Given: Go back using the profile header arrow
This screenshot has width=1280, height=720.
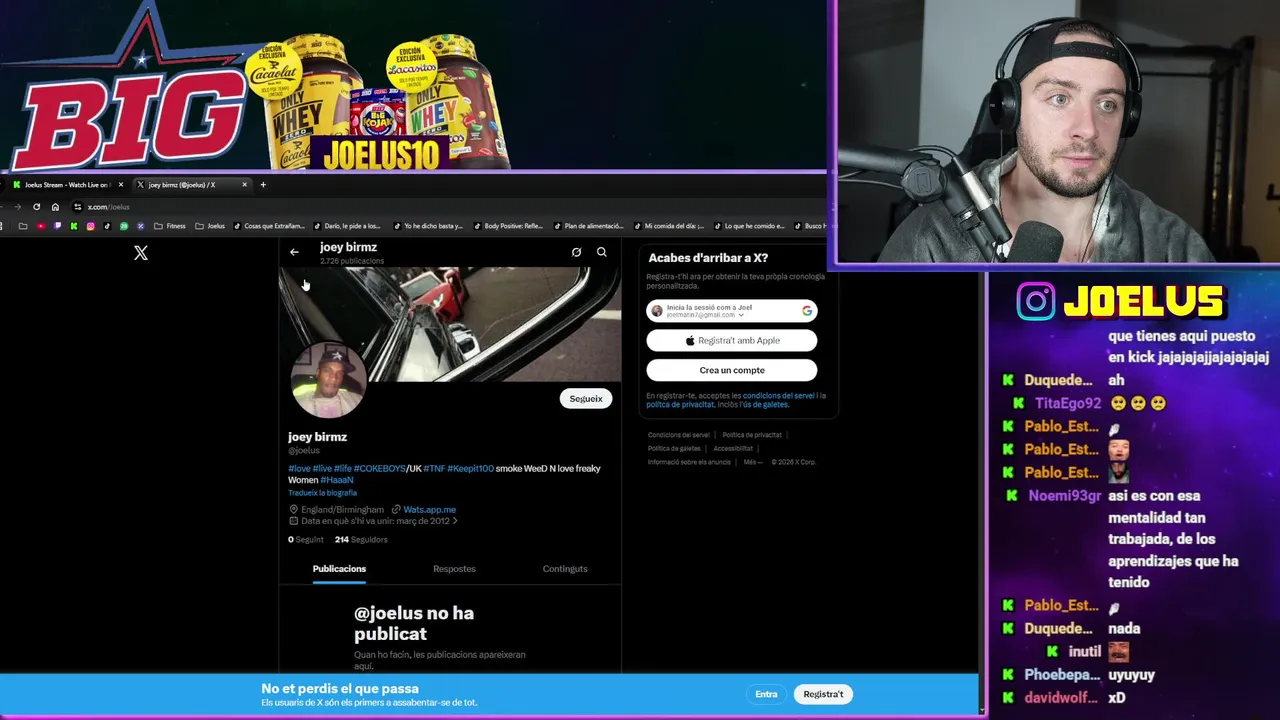Looking at the screenshot, I should tap(294, 252).
